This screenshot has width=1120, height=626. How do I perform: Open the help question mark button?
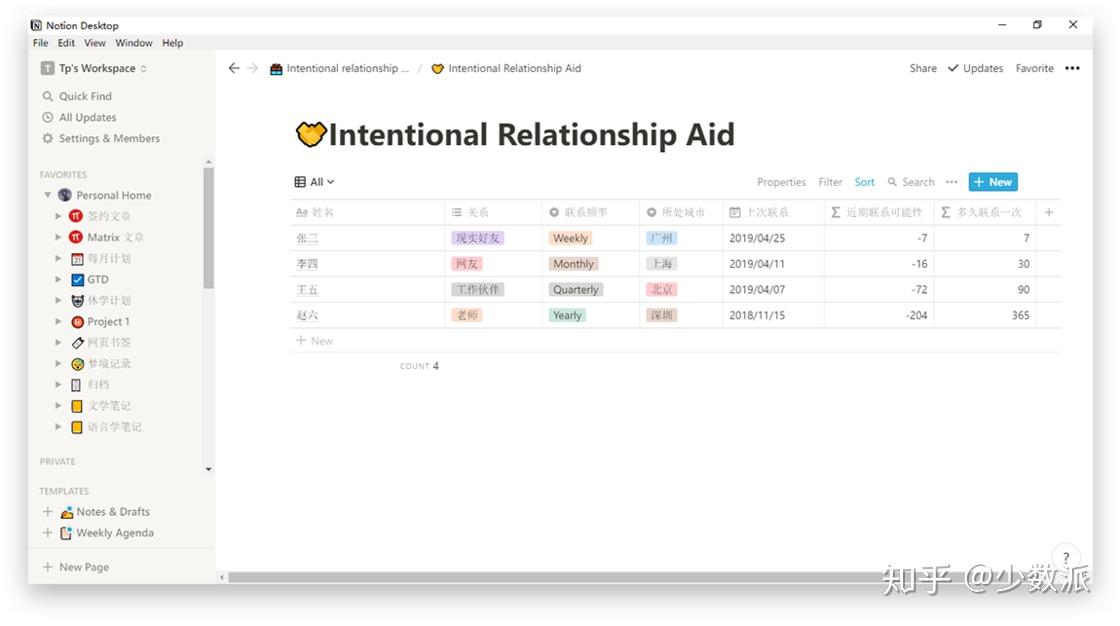(x=1066, y=558)
